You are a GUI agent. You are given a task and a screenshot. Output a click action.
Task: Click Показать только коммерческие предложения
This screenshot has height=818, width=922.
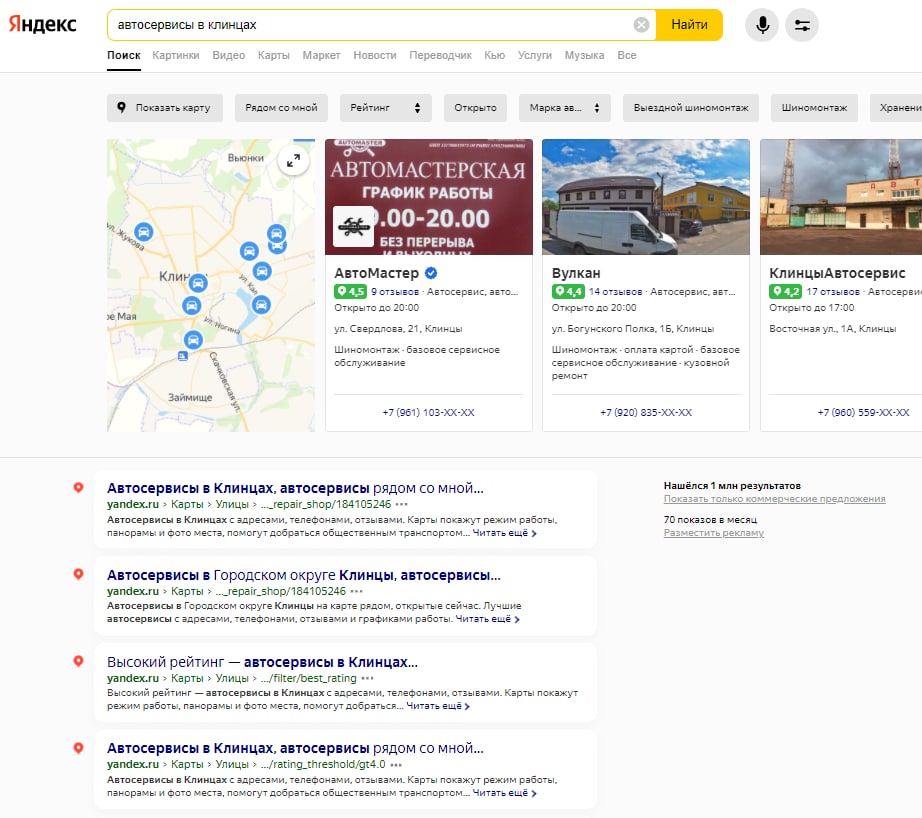click(774, 499)
